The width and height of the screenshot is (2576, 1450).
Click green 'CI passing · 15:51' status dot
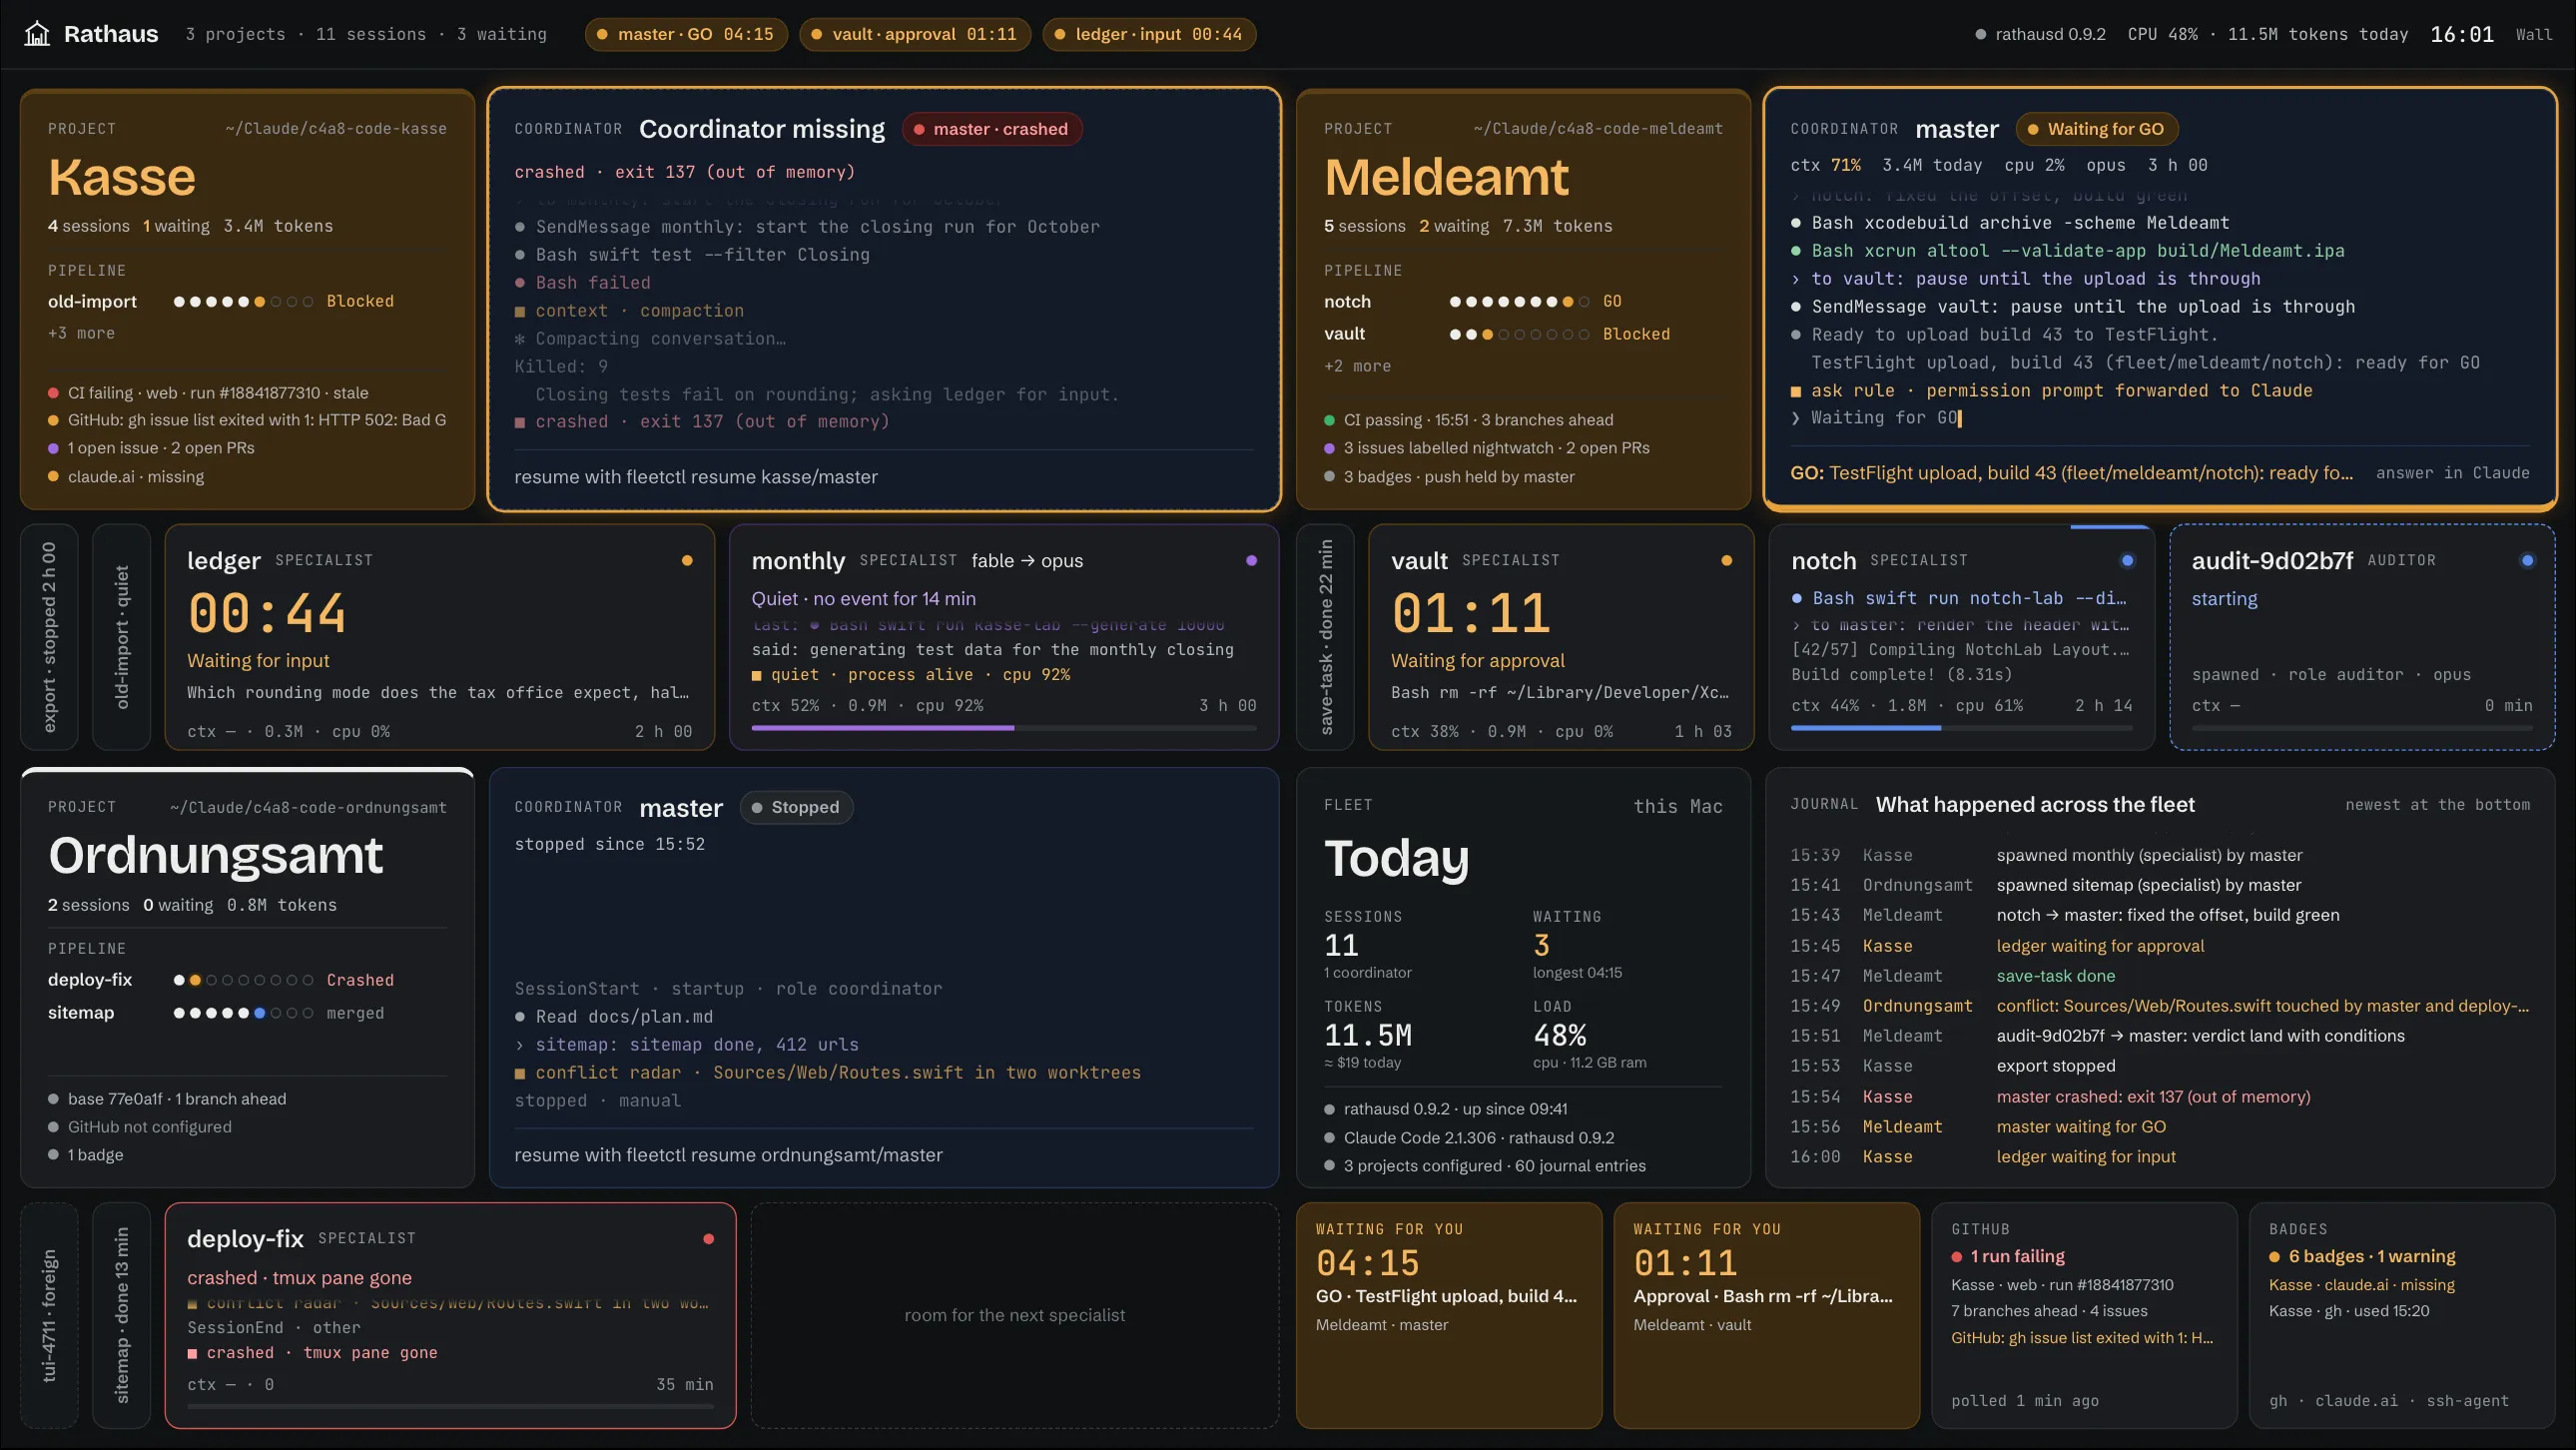[1329, 420]
